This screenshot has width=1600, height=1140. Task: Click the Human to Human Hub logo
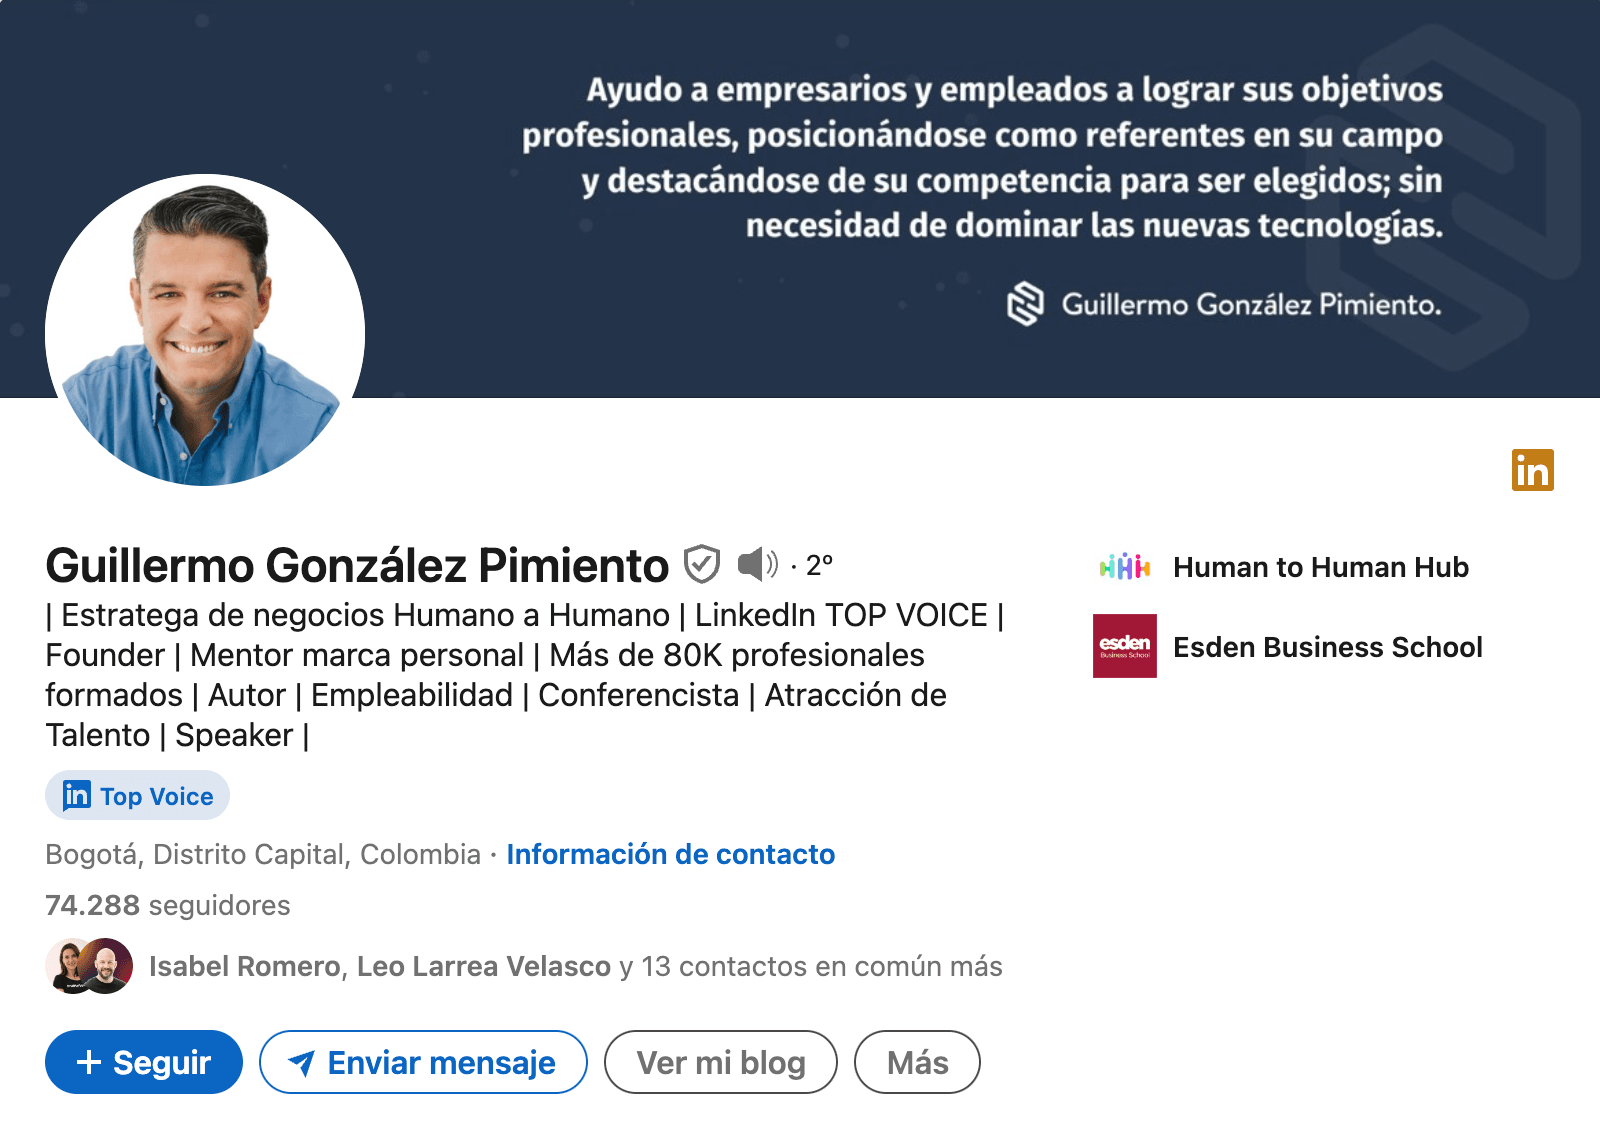[1123, 567]
